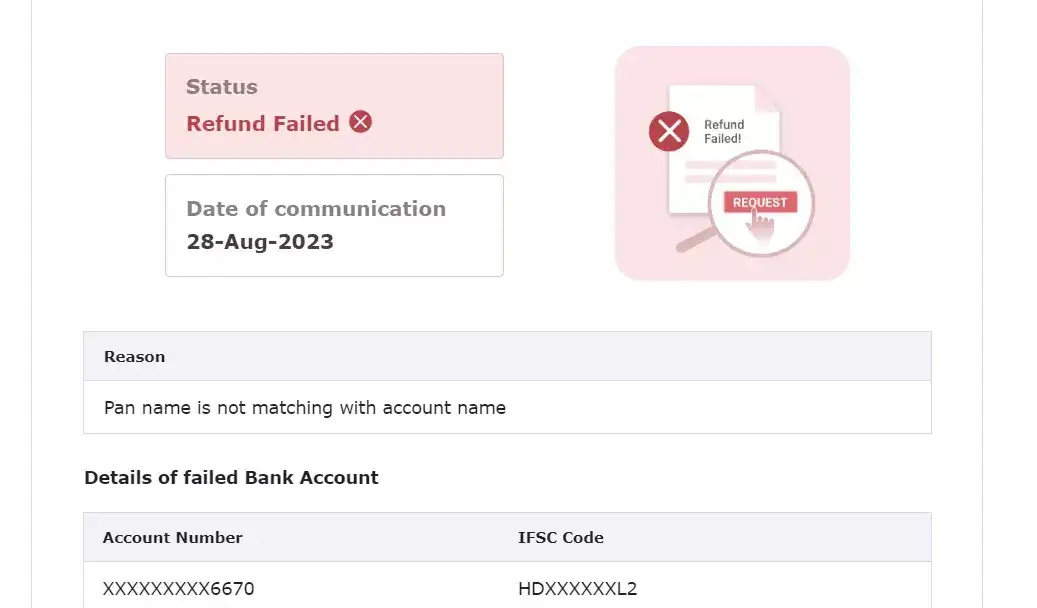The image size is (1037, 608).
Task: Select the masked IFSC code HDXXXXXXL2
Action: click(x=577, y=589)
